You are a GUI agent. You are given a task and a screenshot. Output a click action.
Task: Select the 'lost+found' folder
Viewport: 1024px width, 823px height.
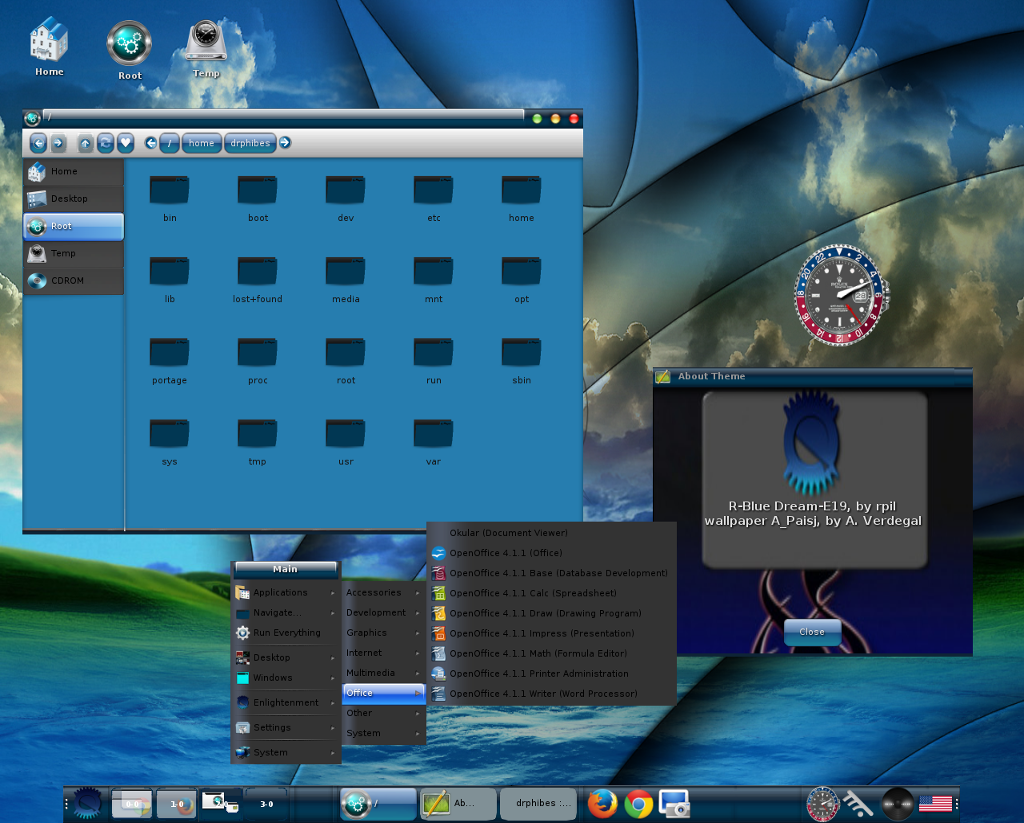pyautogui.click(x=257, y=279)
